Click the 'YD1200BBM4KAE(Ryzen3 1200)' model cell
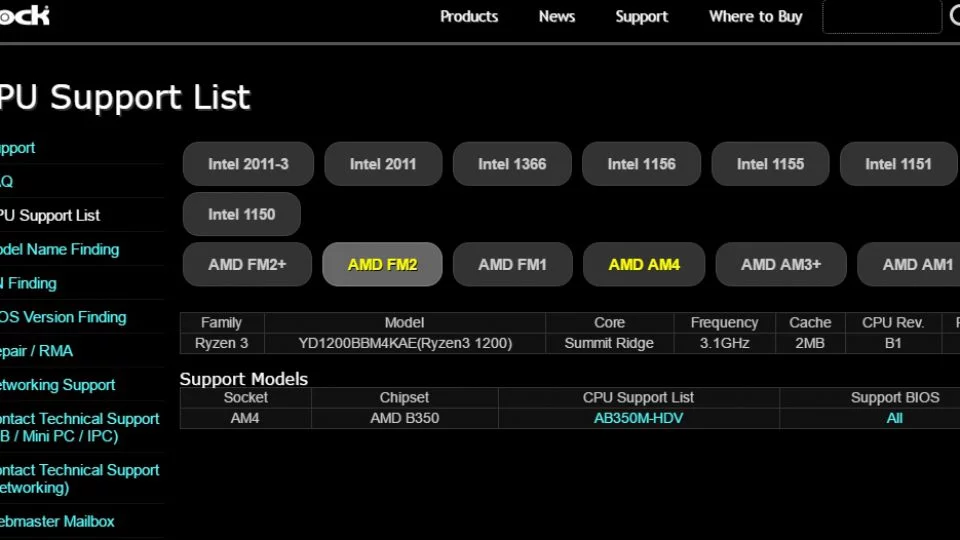 pyautogui.click(x=405, y=343)
